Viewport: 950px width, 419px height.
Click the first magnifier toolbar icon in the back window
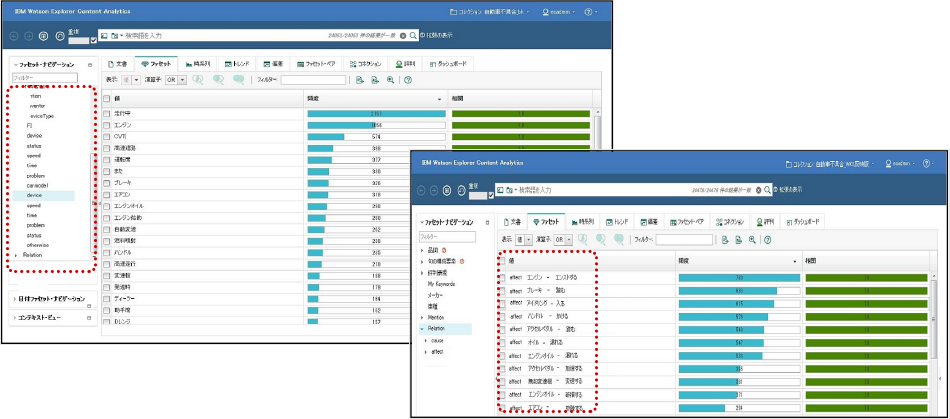pos(200,79)
